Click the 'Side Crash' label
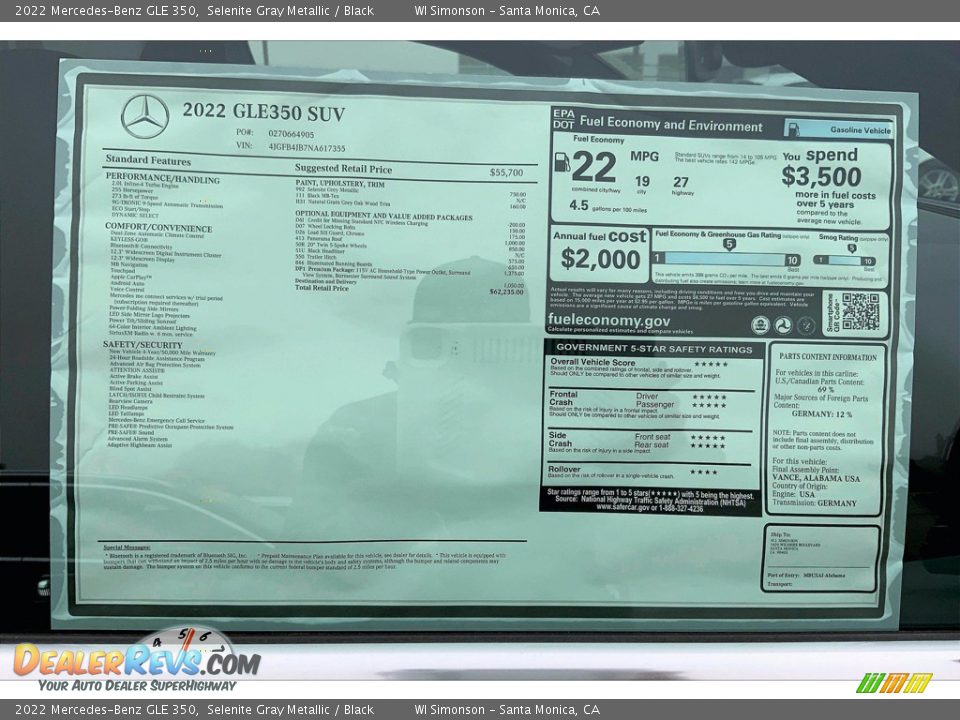The width and height of the screenshot is (960, 720). point(560,439)
